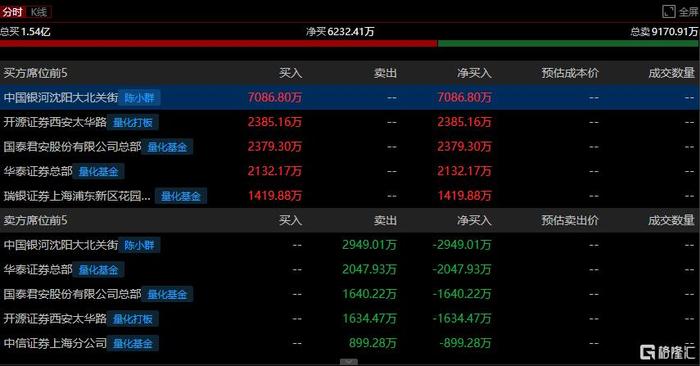This screenshot has height=366, width=700.
Task: Click 成交数量 header in buyer table
Action: [671, 73]
